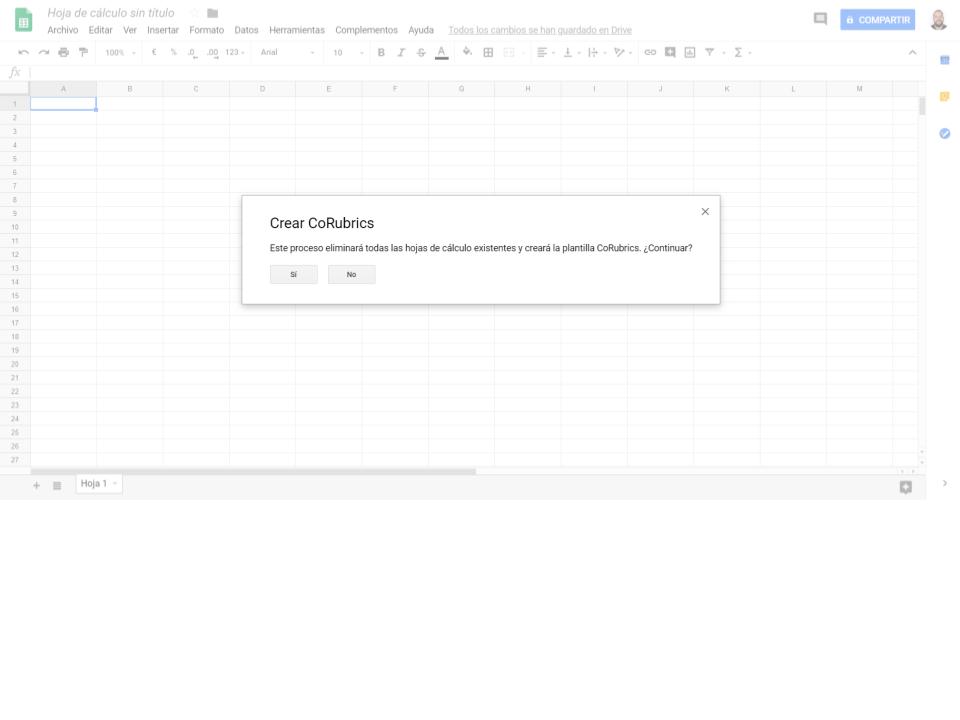This screenshot has width=960, height=720.
Task: Open comment history next to Compartir
Action: (820, 19)
